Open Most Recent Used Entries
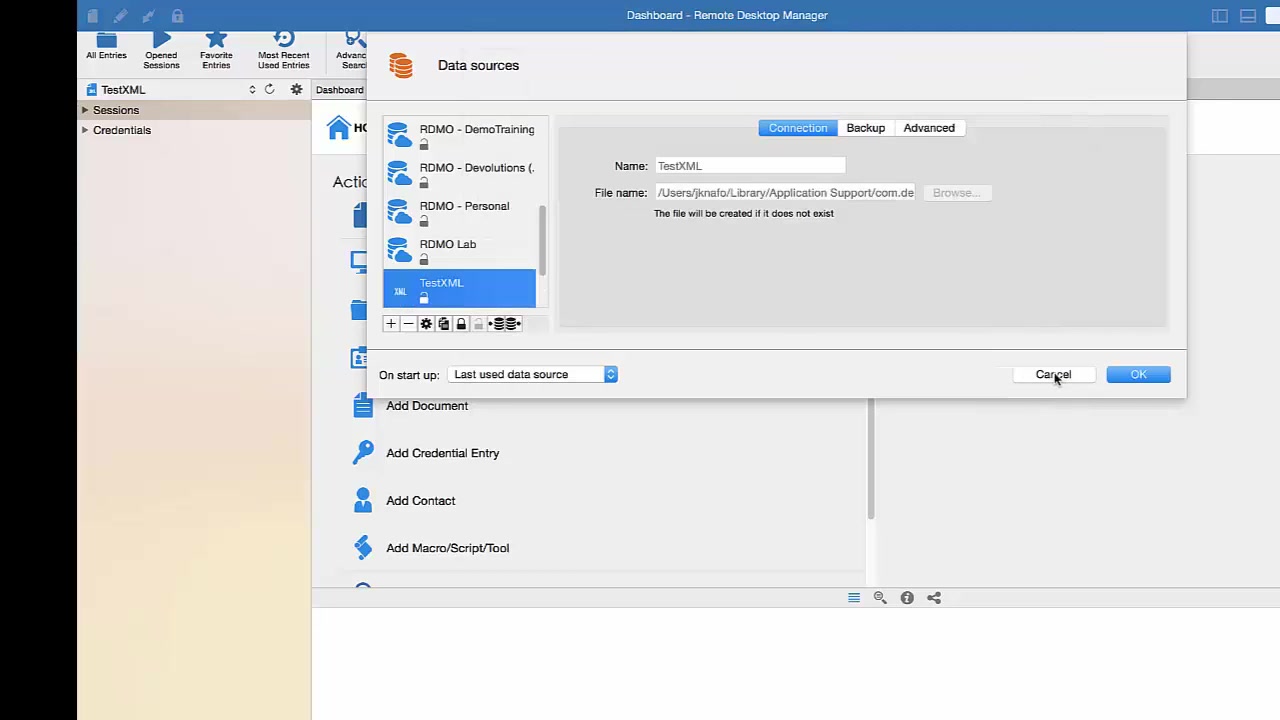Viewport: 1280px width, 720px height. pos(284,51)
